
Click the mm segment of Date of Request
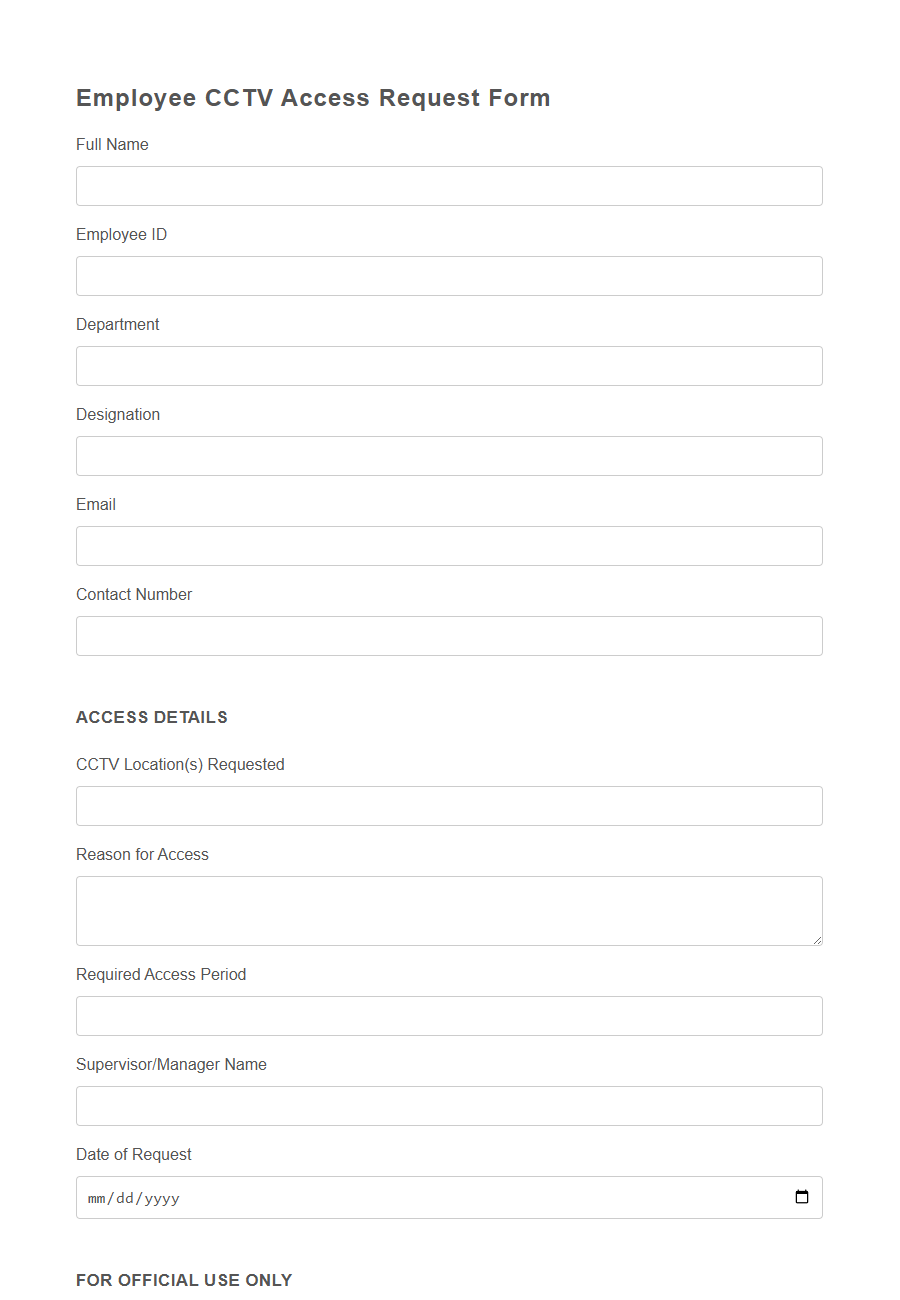[97, 1197]
